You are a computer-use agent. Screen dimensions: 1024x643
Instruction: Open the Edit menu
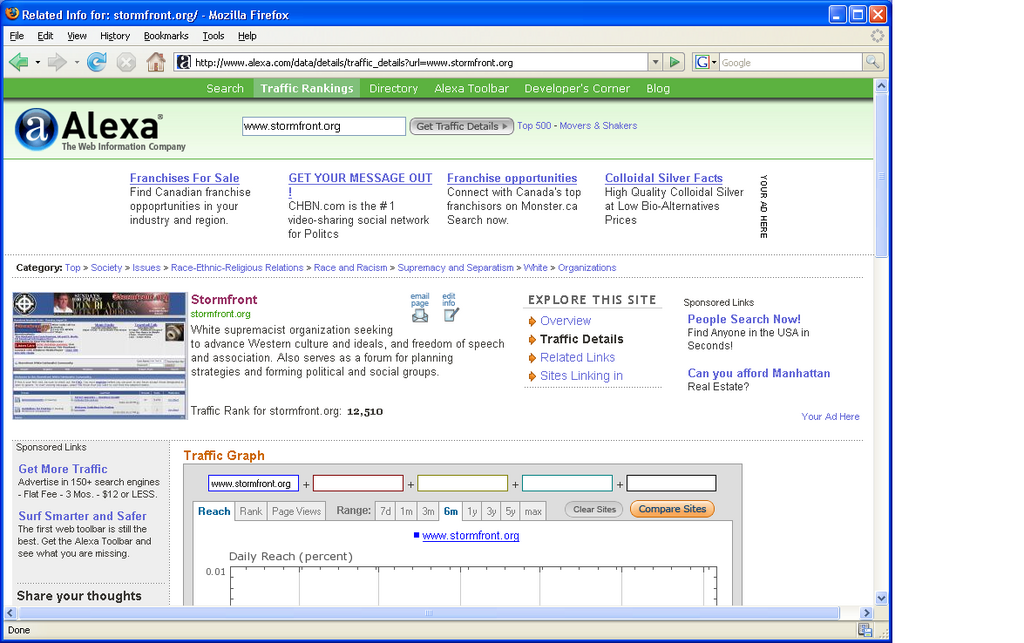click(x=45, y=36)
